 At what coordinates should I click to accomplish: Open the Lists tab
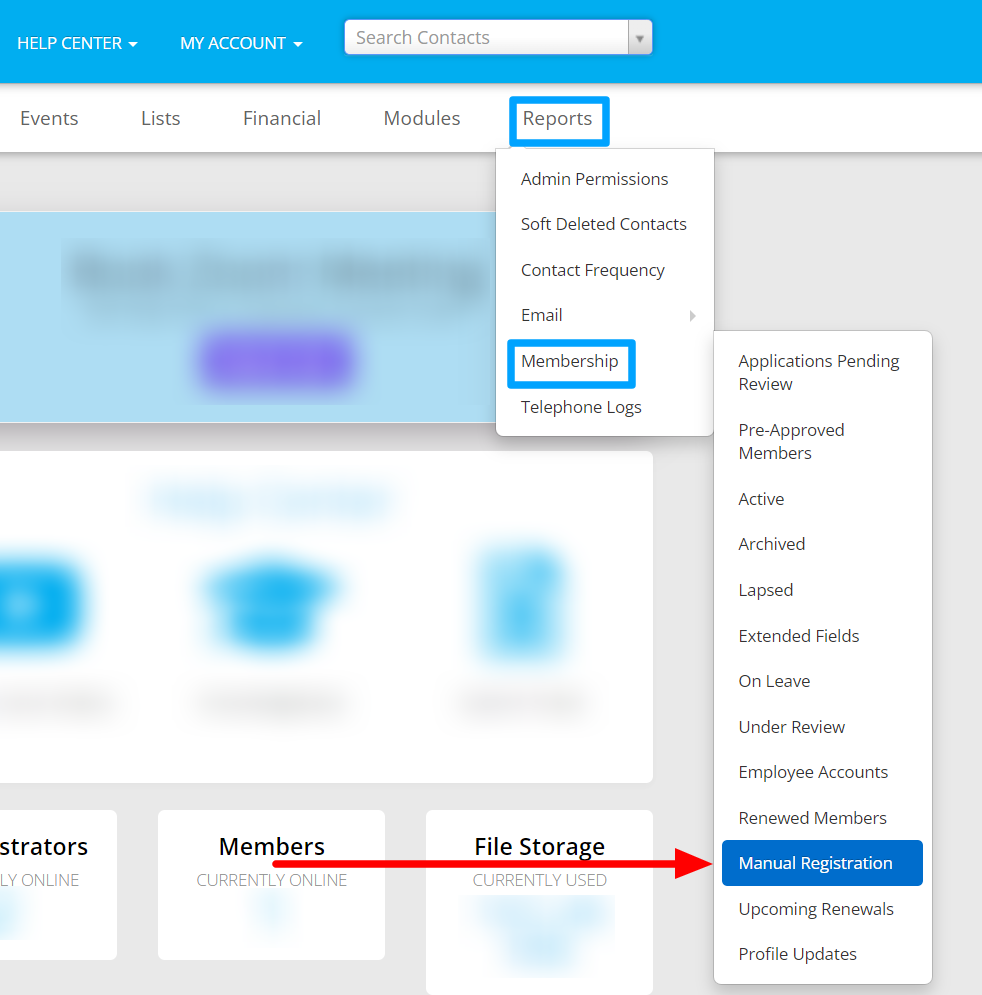click(160, 118)
